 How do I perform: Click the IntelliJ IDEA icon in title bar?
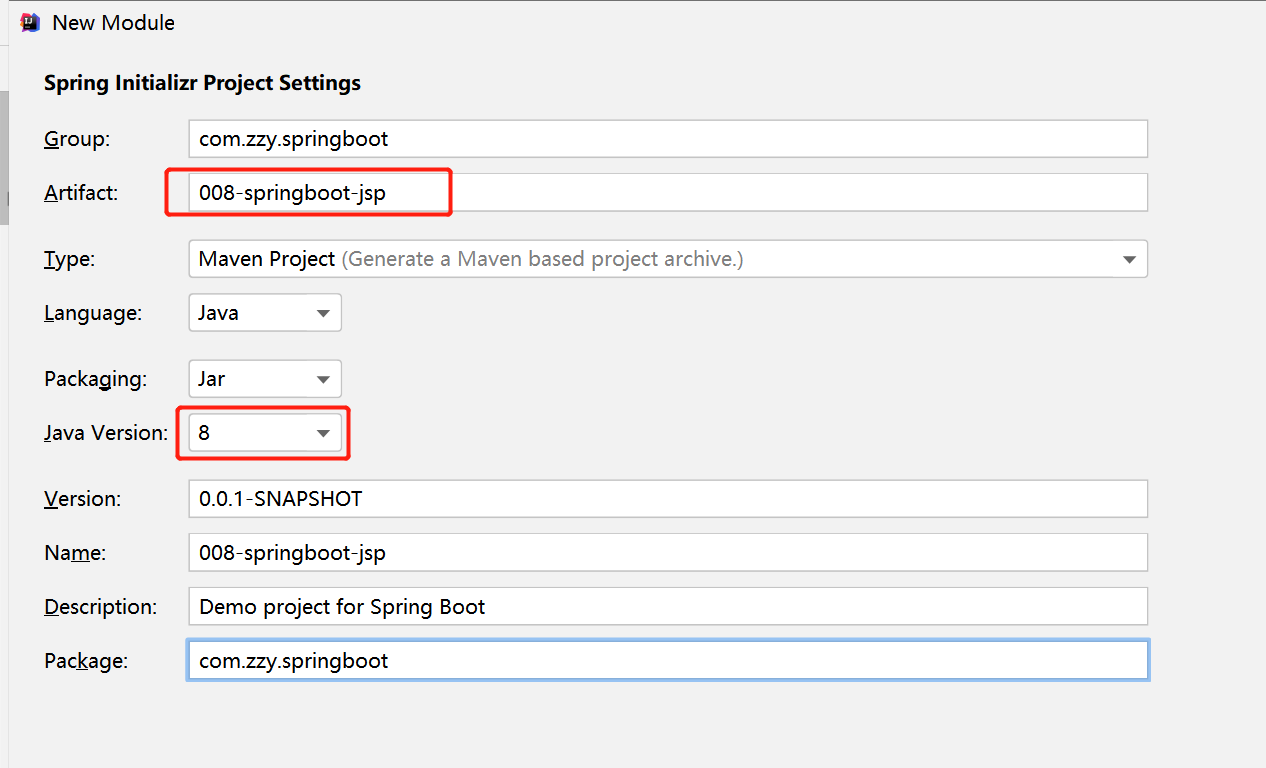tap(30, 22)
